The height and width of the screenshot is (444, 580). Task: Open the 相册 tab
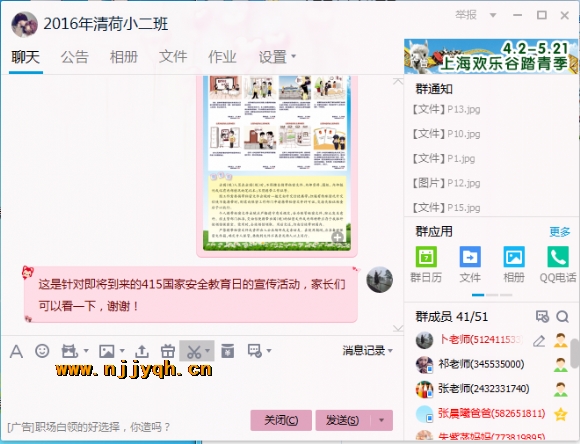(x=124, y=57)
